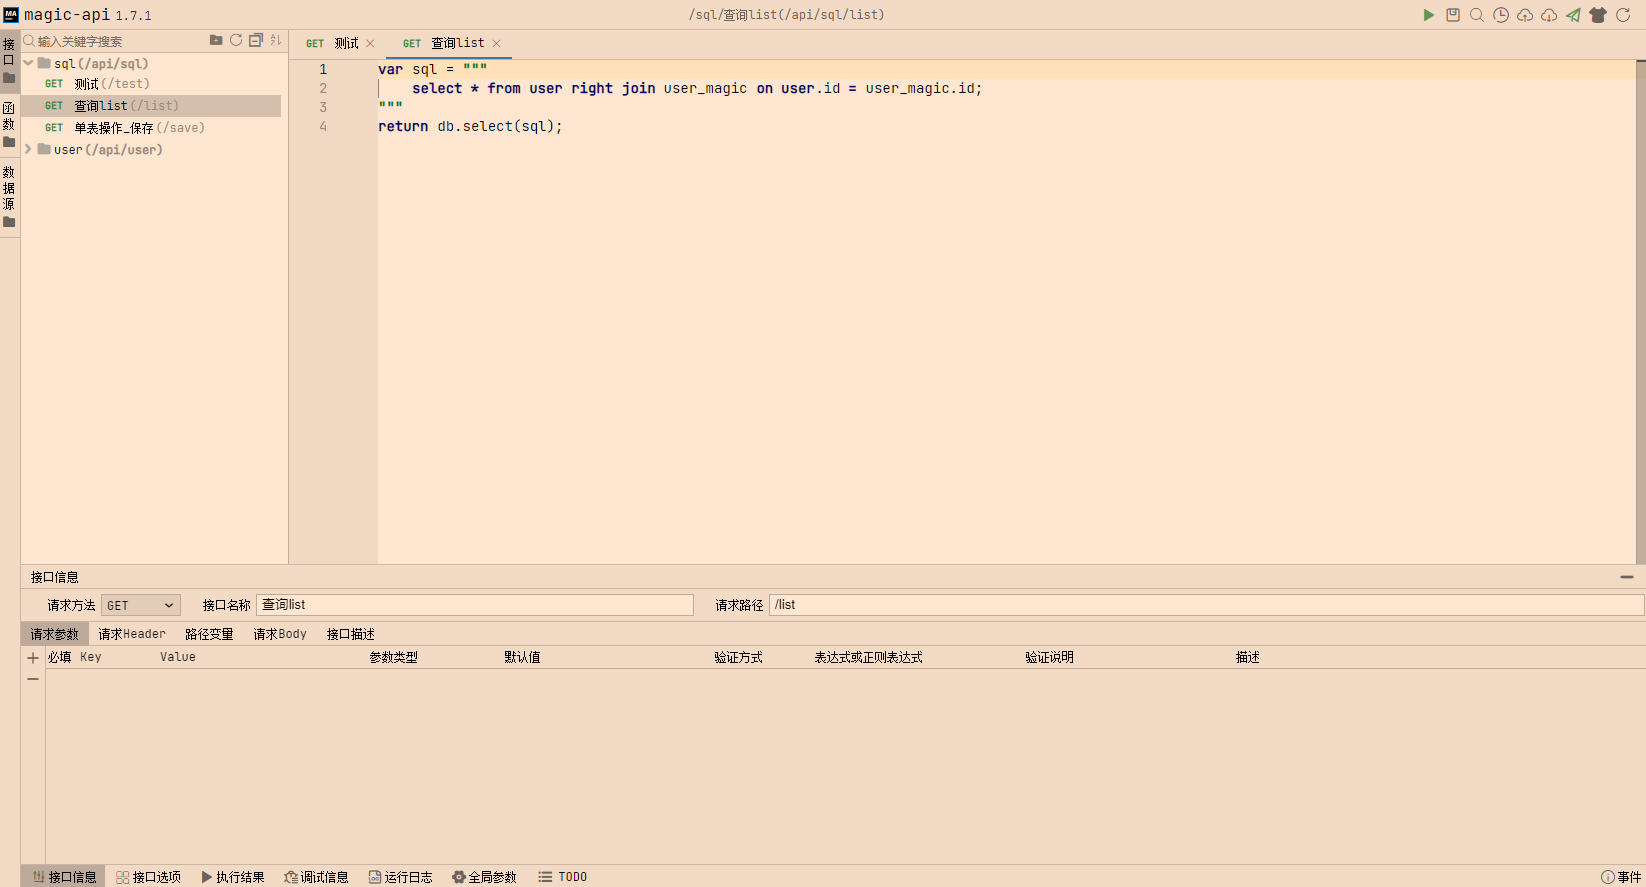This screenshot has width=1646, height=887.
Task: Click the magic-api logo icon
Action: tap(11, 15)
